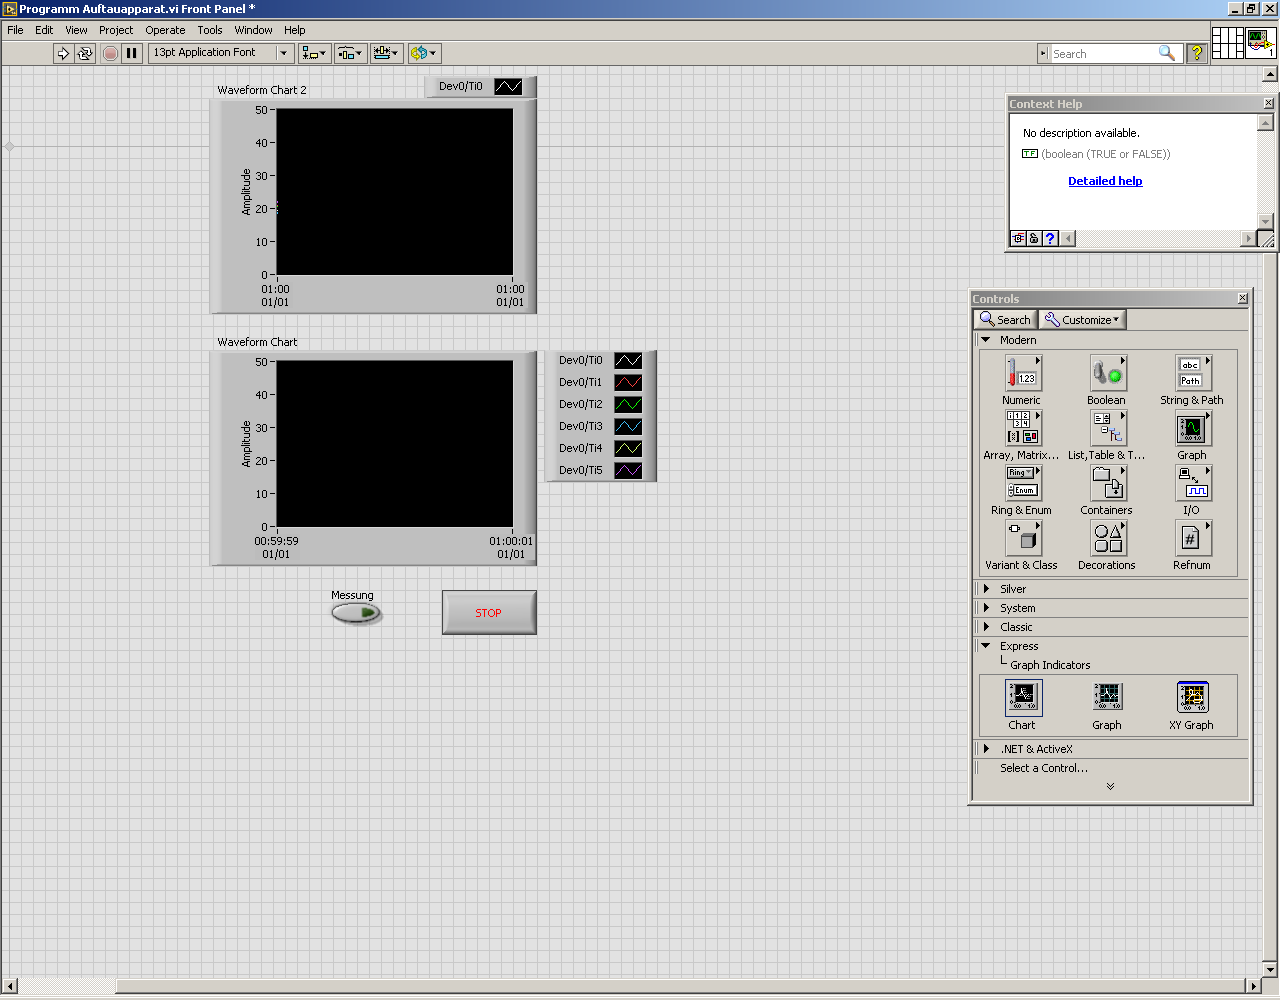The image size is (1280, 1000).
Task: Open the Tools menu
Action: pyautogui.click(x=210, y=30)
